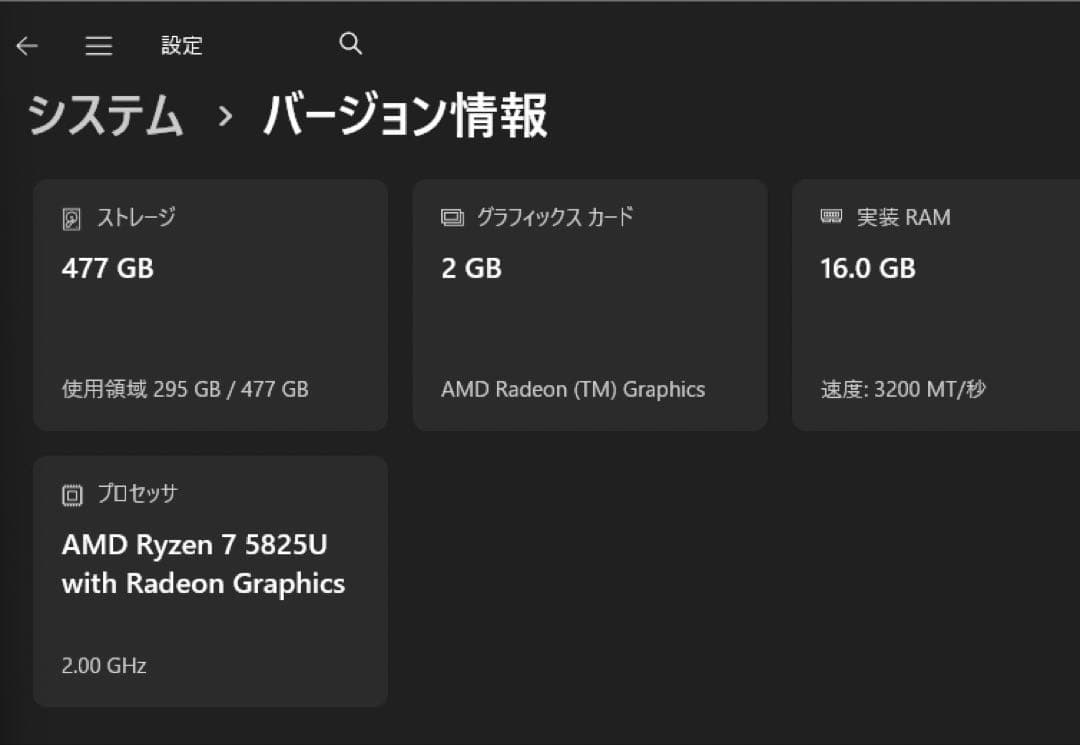
Task: Click the storage drive icon on ストレージ card
Action: 70,216
